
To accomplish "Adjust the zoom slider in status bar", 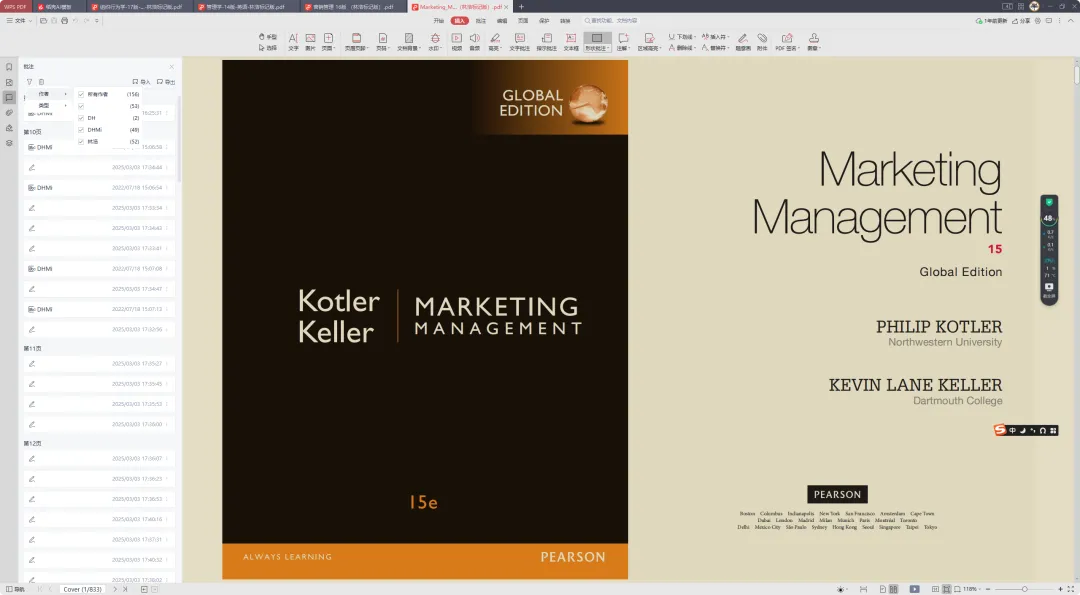I will pyautogui.click(x=1024, y=589).
